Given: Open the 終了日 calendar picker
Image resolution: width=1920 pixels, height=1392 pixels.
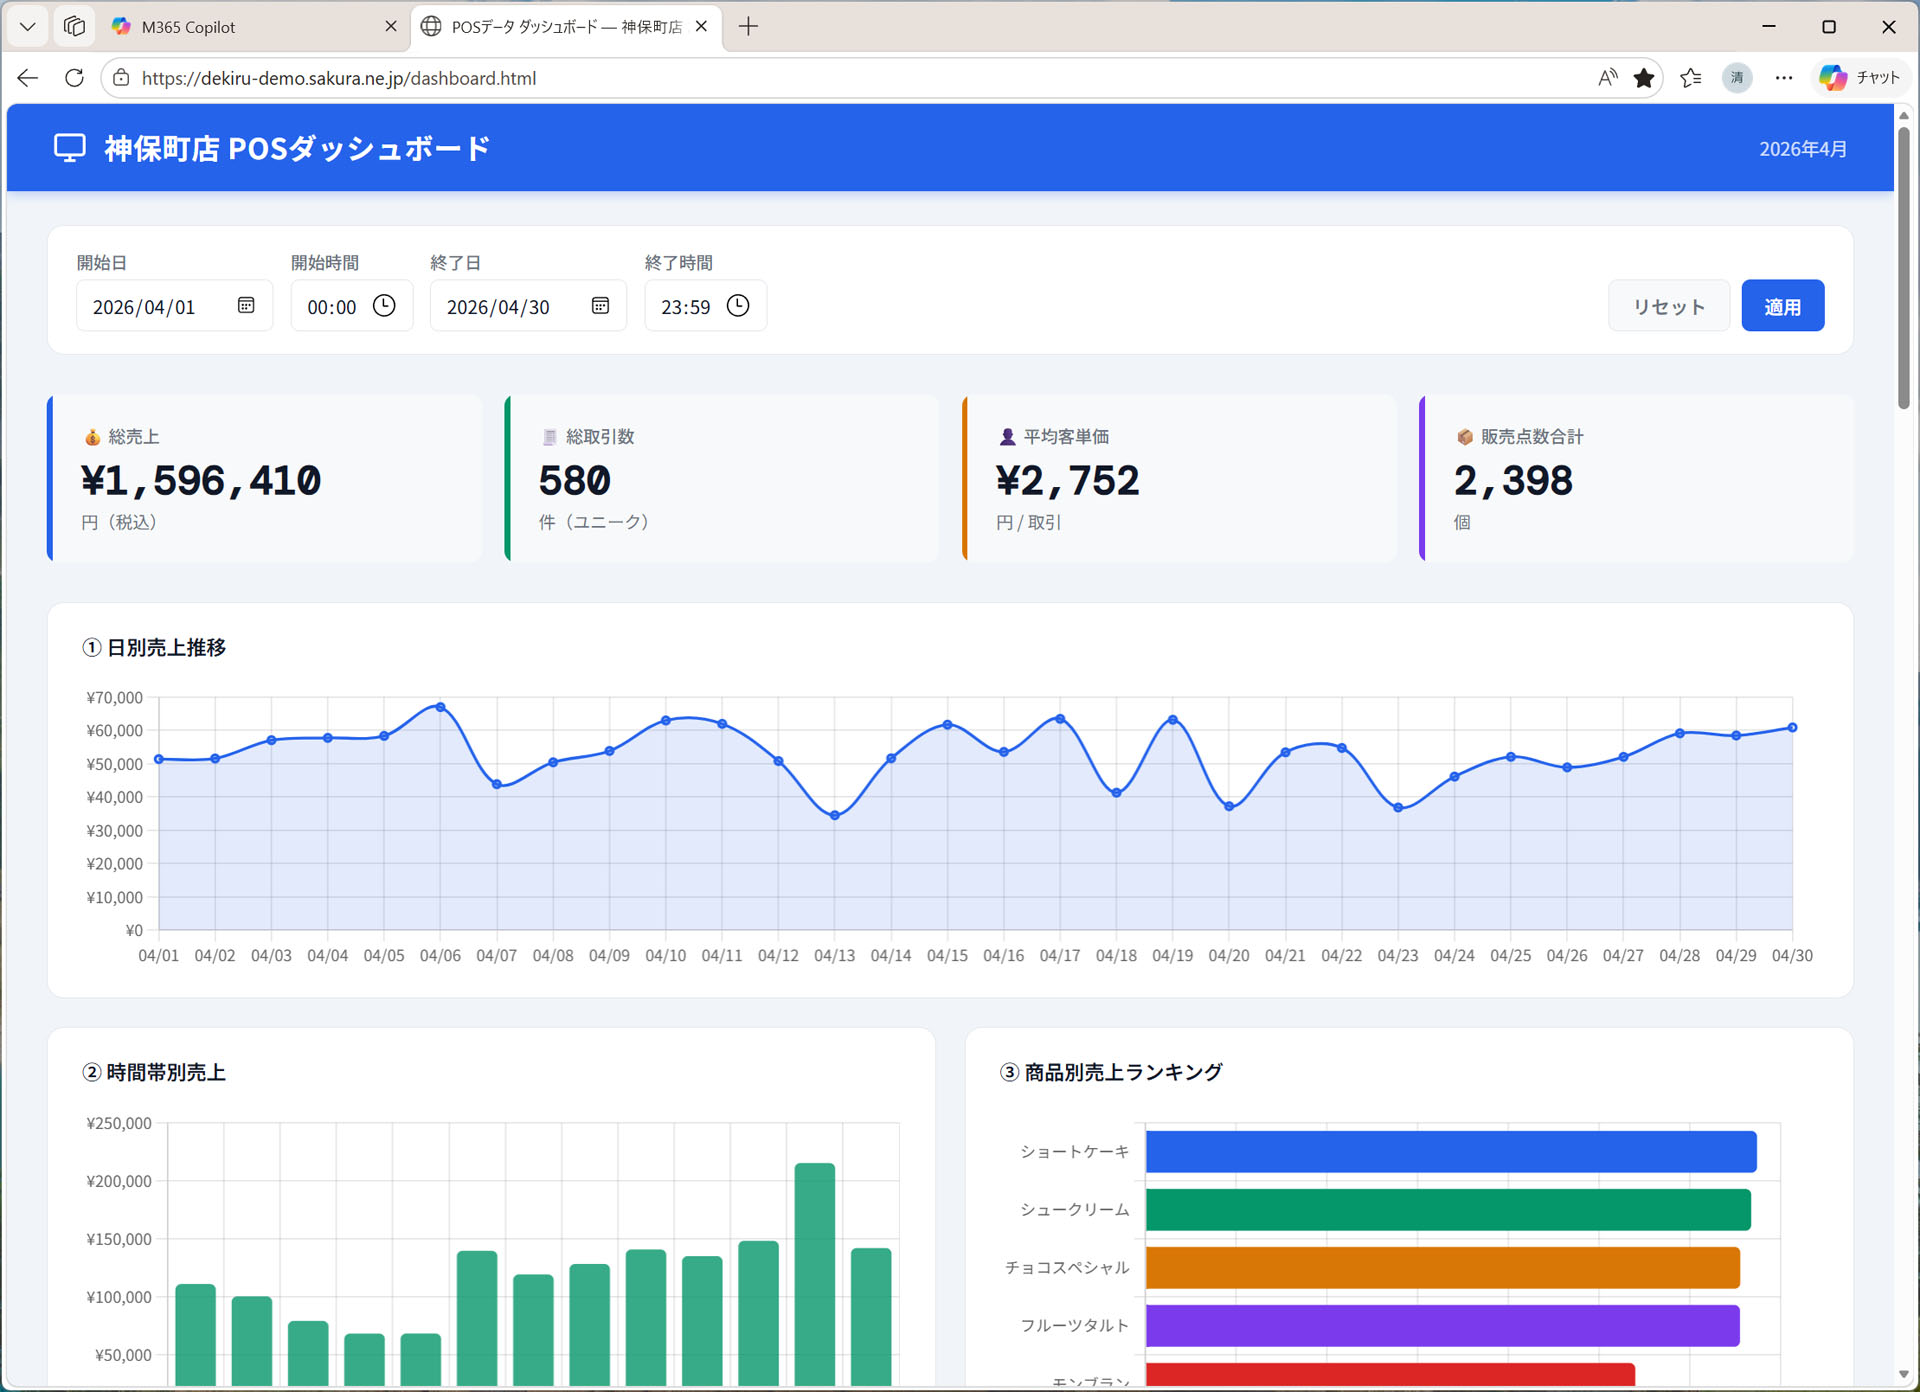Looking at the screenshot, I should coord(600,306).
